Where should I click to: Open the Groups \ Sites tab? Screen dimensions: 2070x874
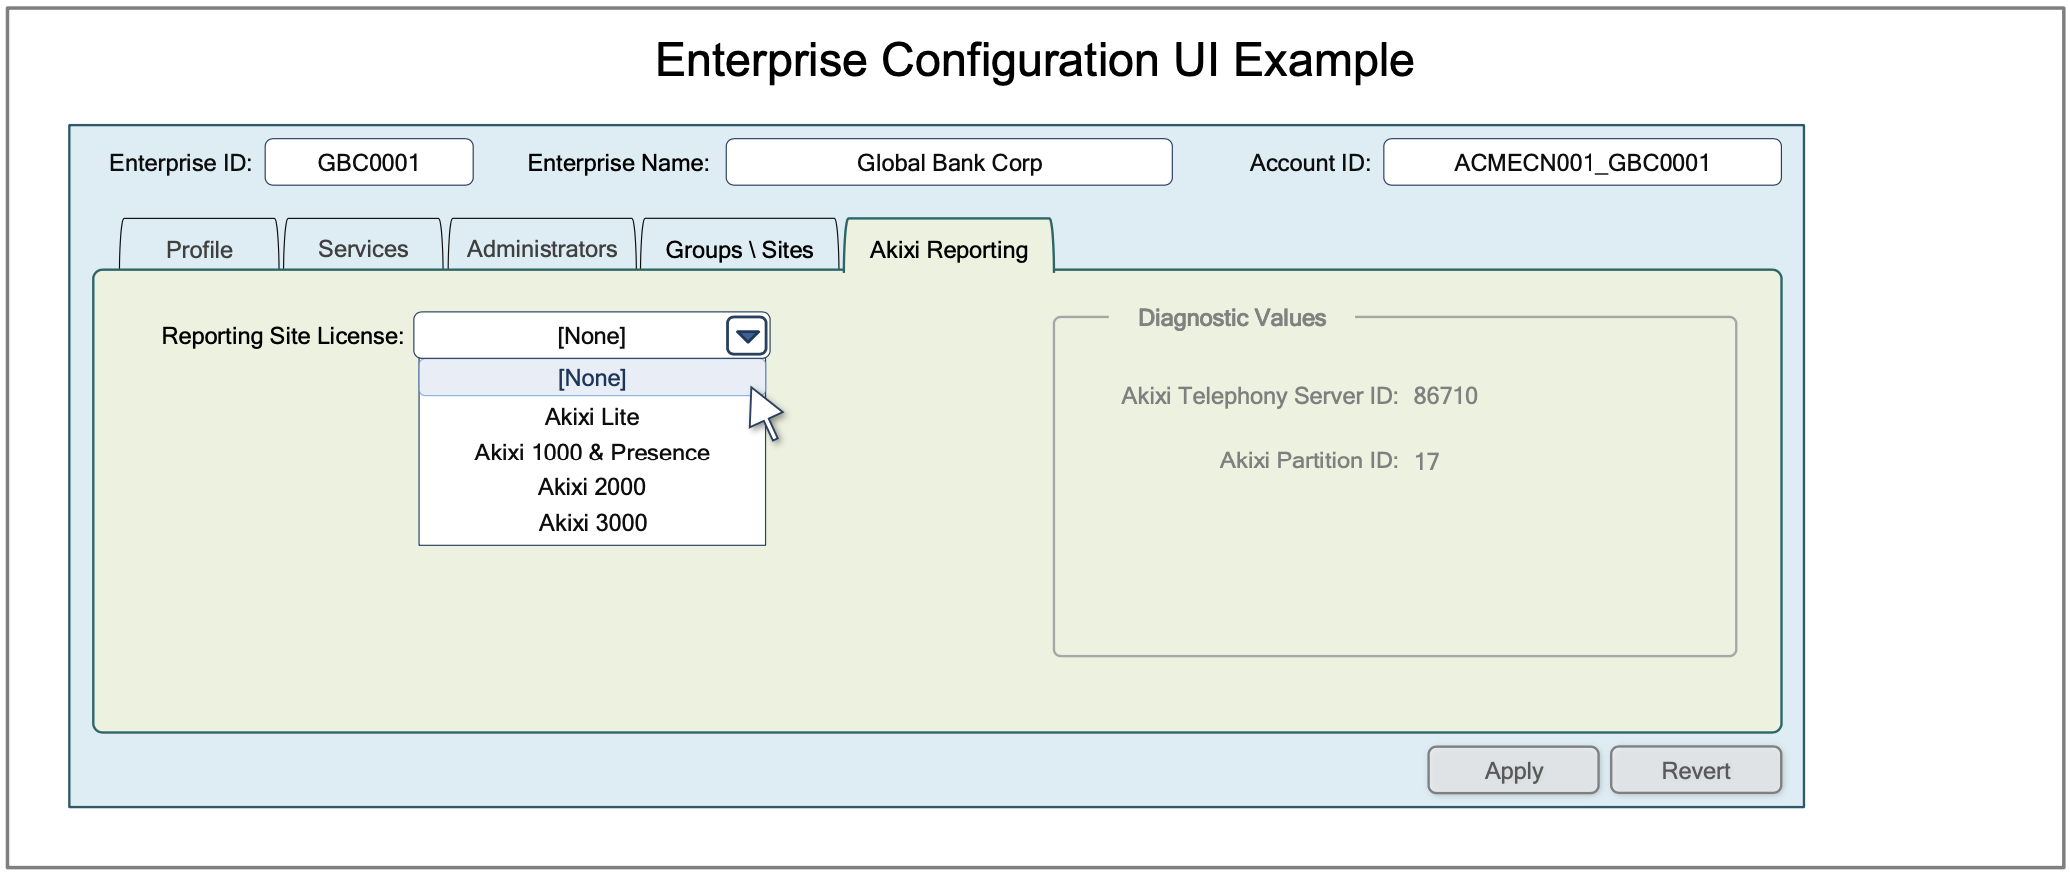coord(739,249)
